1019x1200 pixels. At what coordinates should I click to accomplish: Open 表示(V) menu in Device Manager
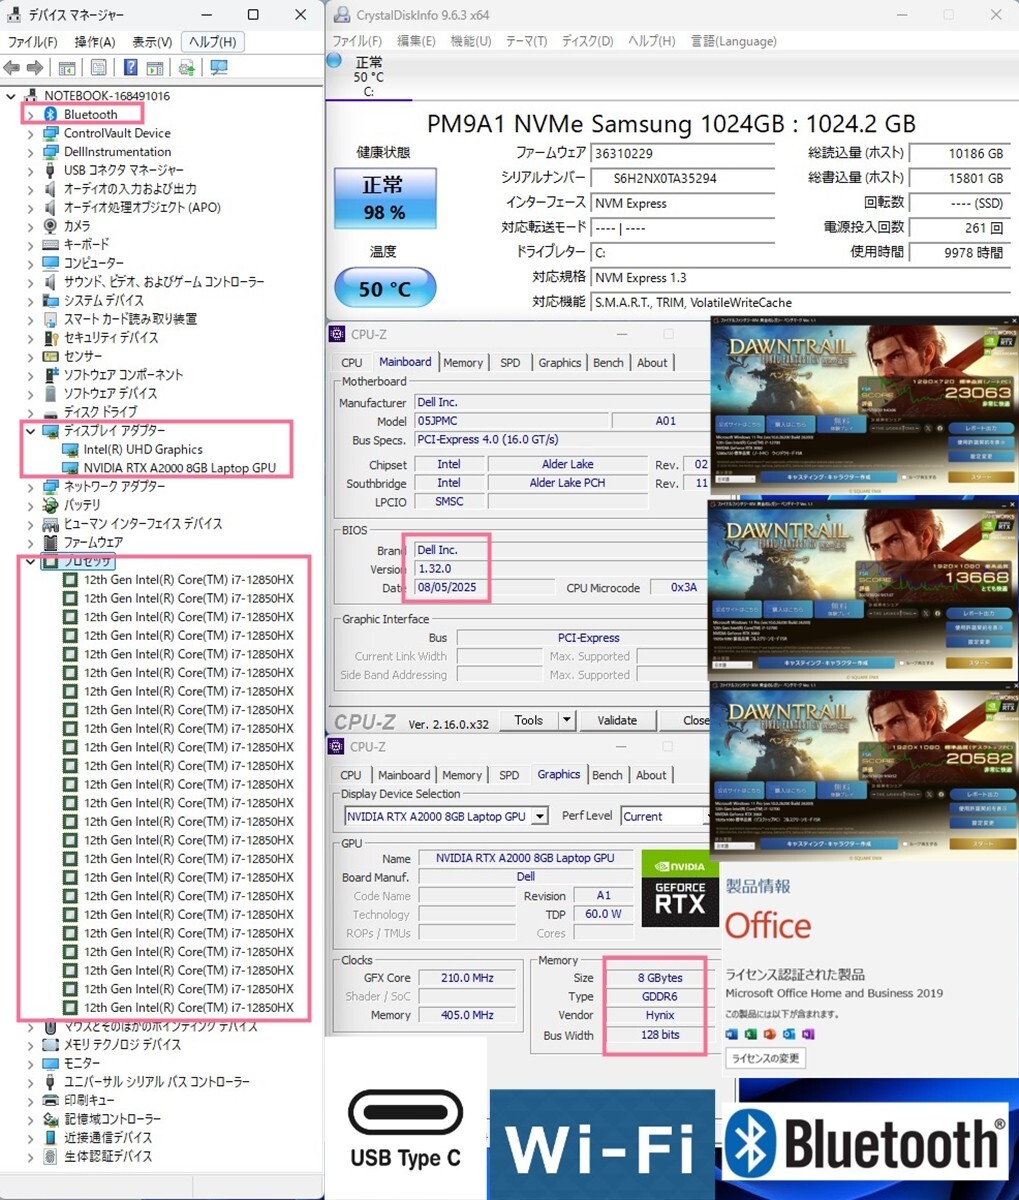pos(152,42)
